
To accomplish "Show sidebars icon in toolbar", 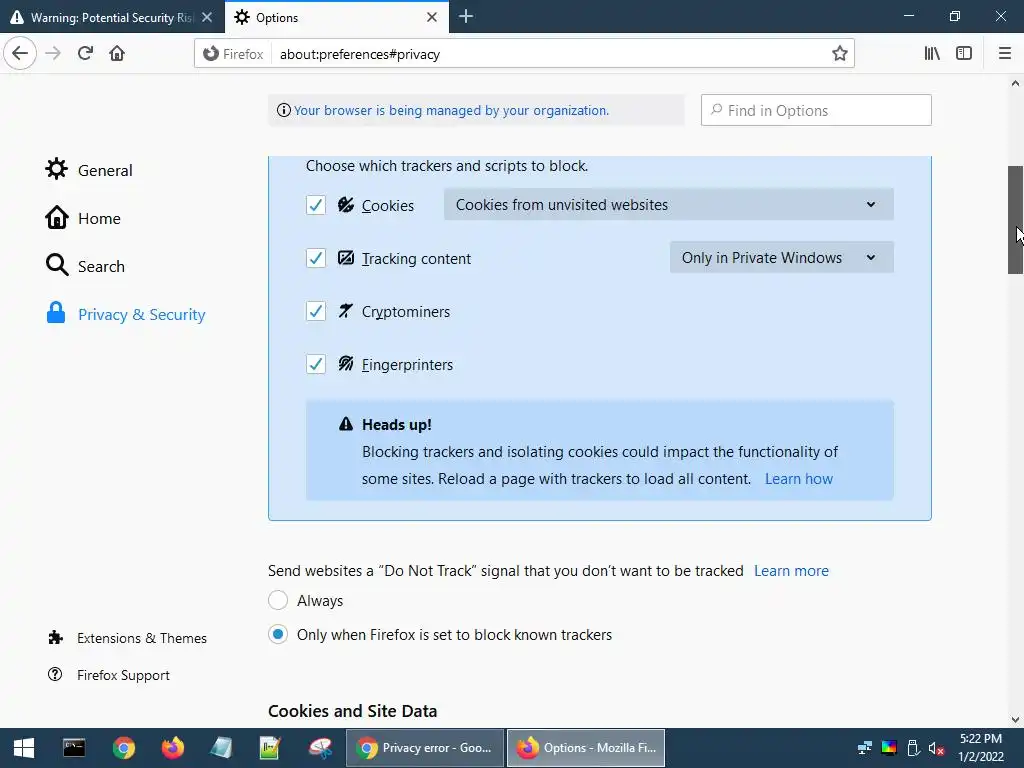I will point(964,54).
